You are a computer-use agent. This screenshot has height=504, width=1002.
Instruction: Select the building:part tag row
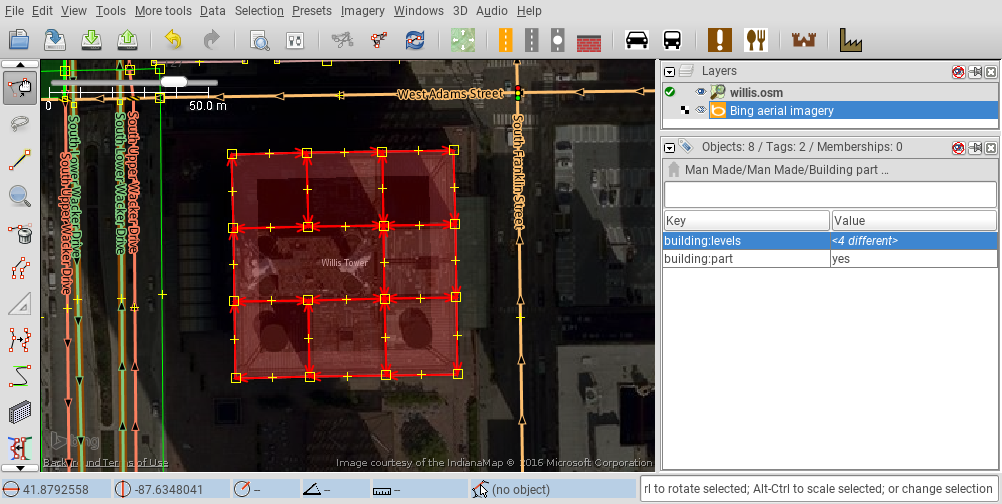pos(830,259)
